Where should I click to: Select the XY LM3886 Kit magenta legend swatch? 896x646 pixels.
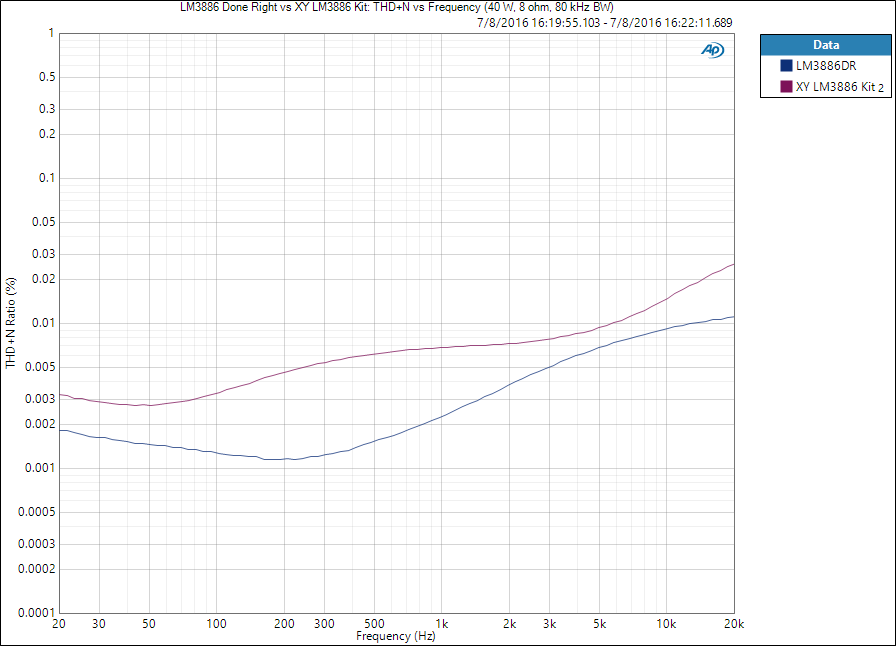click(786, 86)
